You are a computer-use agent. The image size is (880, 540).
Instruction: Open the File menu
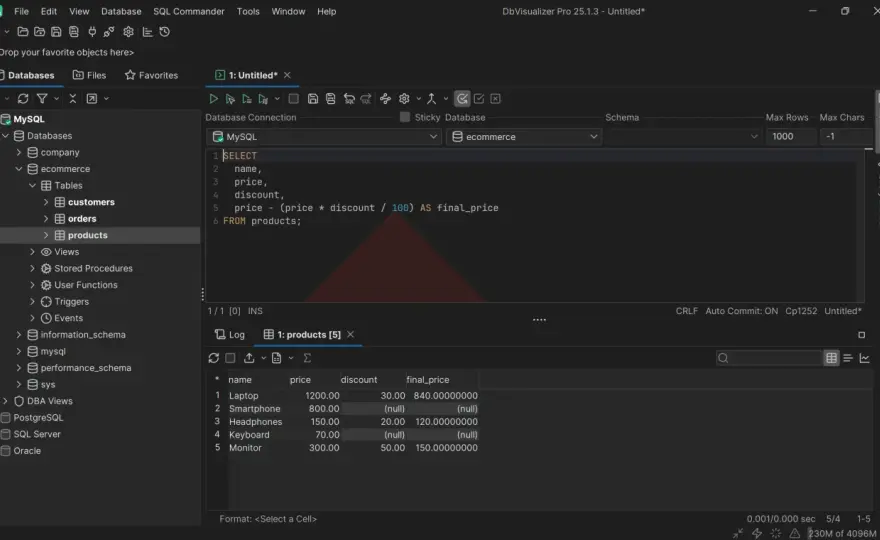(x=21, y=11)
